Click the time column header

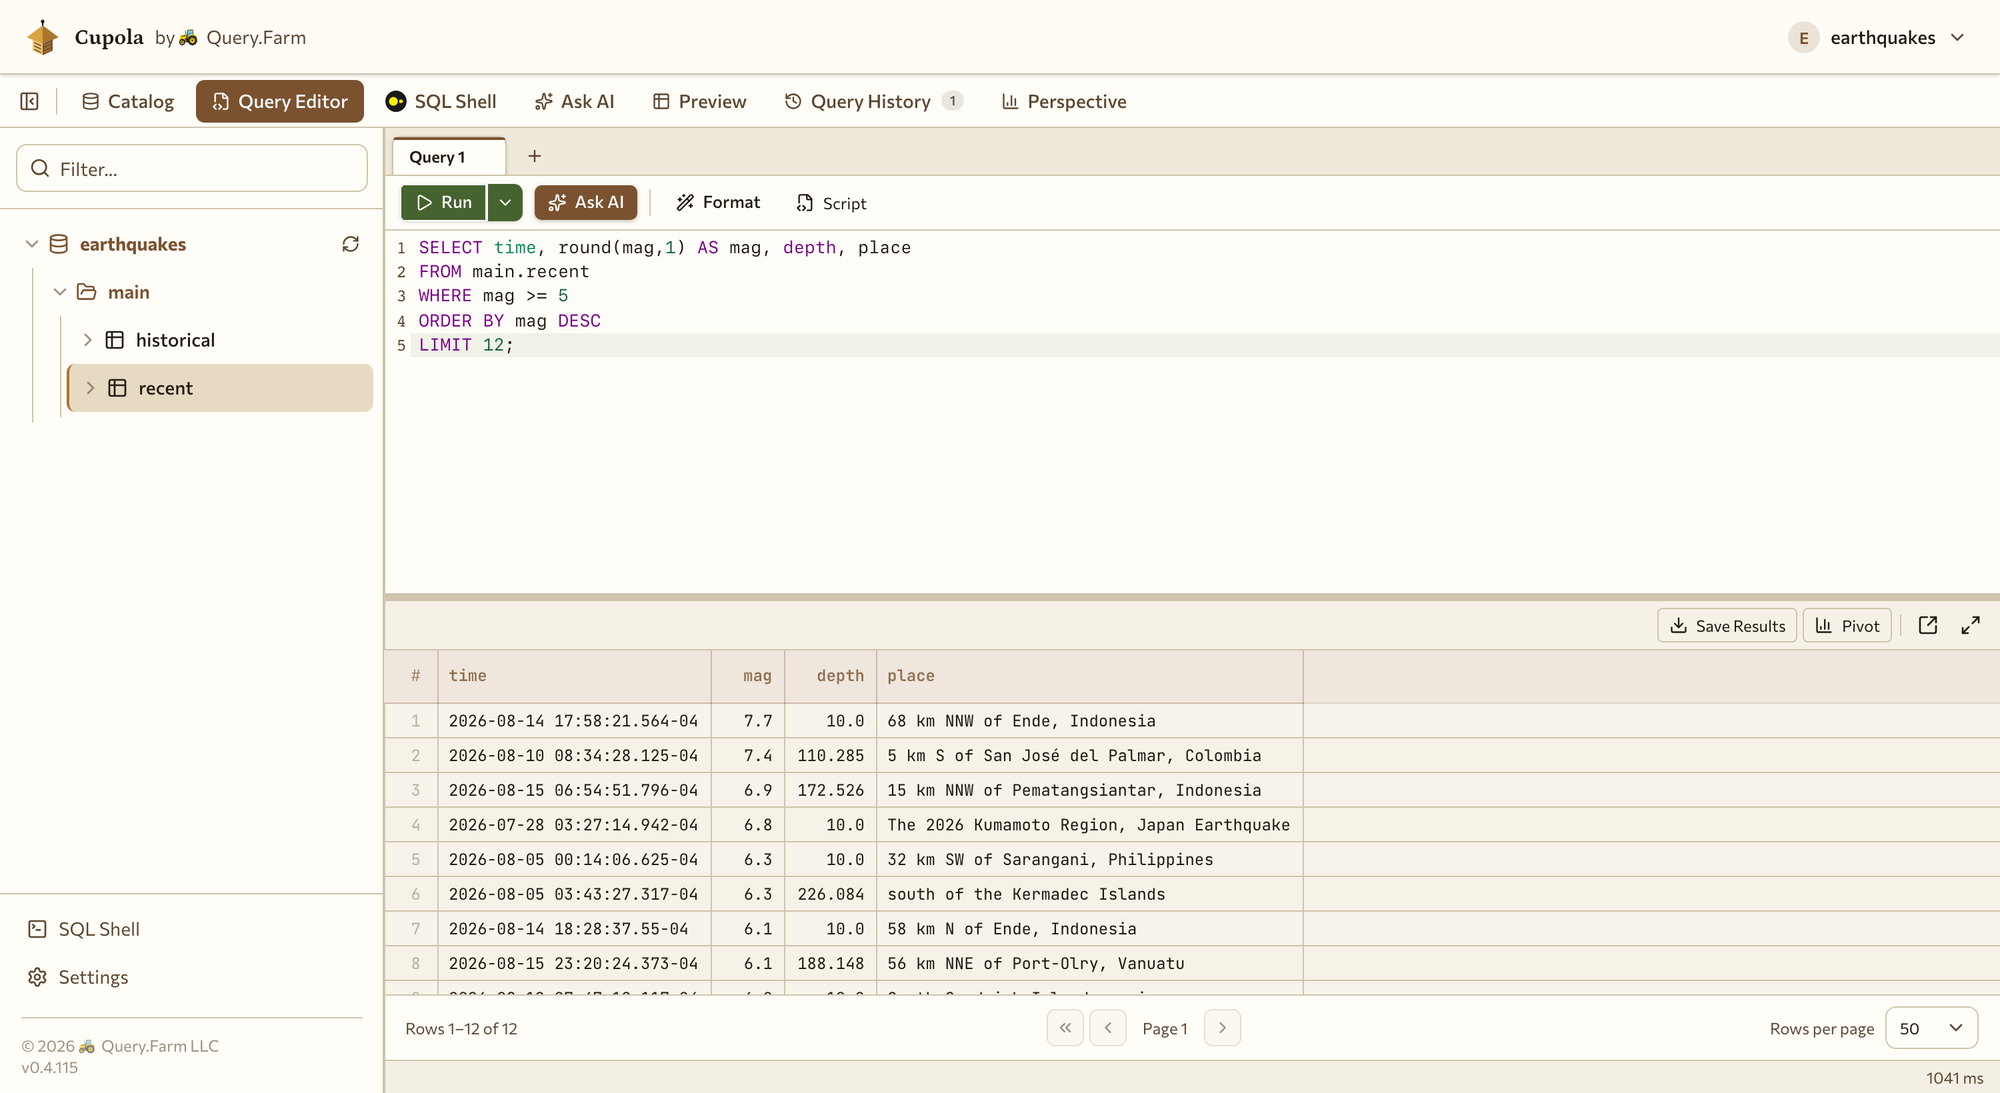(574, 676)
